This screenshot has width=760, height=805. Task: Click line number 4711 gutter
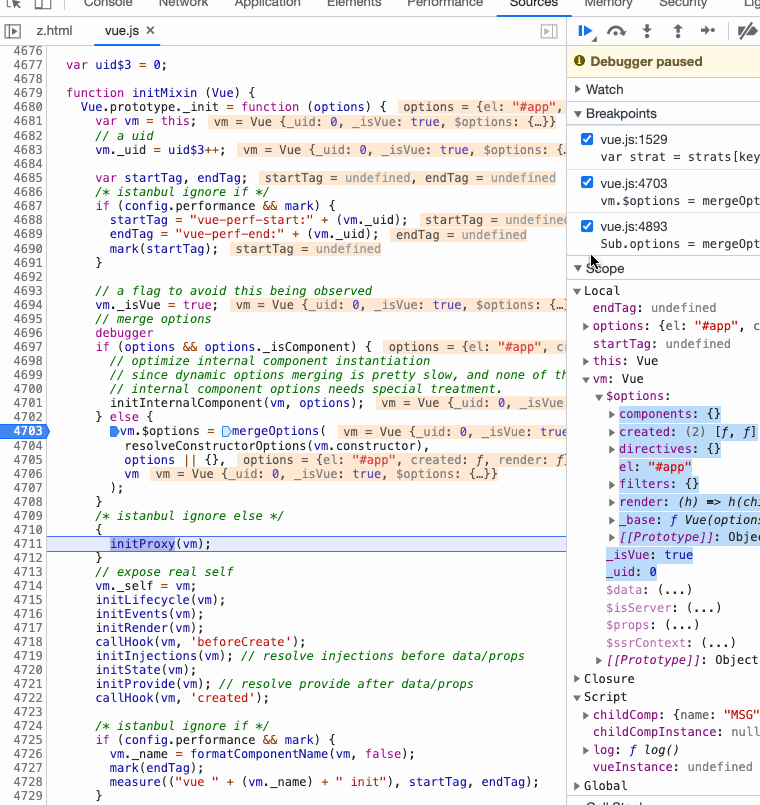(28, 544)
